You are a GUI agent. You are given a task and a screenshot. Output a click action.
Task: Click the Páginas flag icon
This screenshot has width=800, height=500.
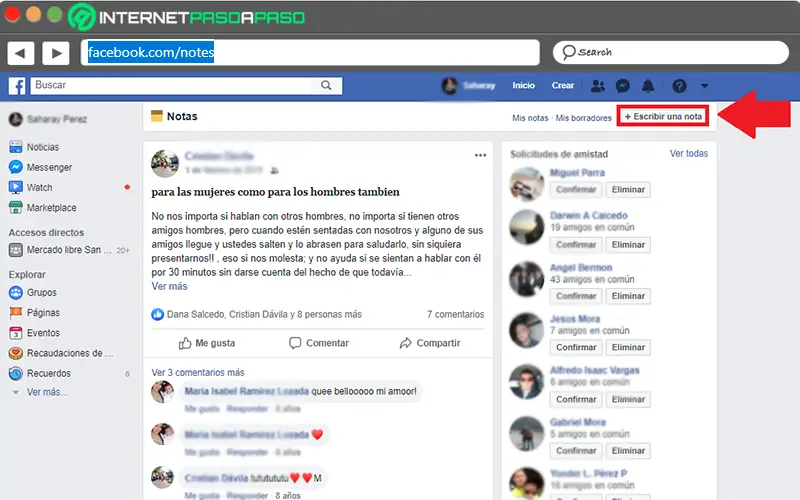pyautogui.click(x=16, y=312)
